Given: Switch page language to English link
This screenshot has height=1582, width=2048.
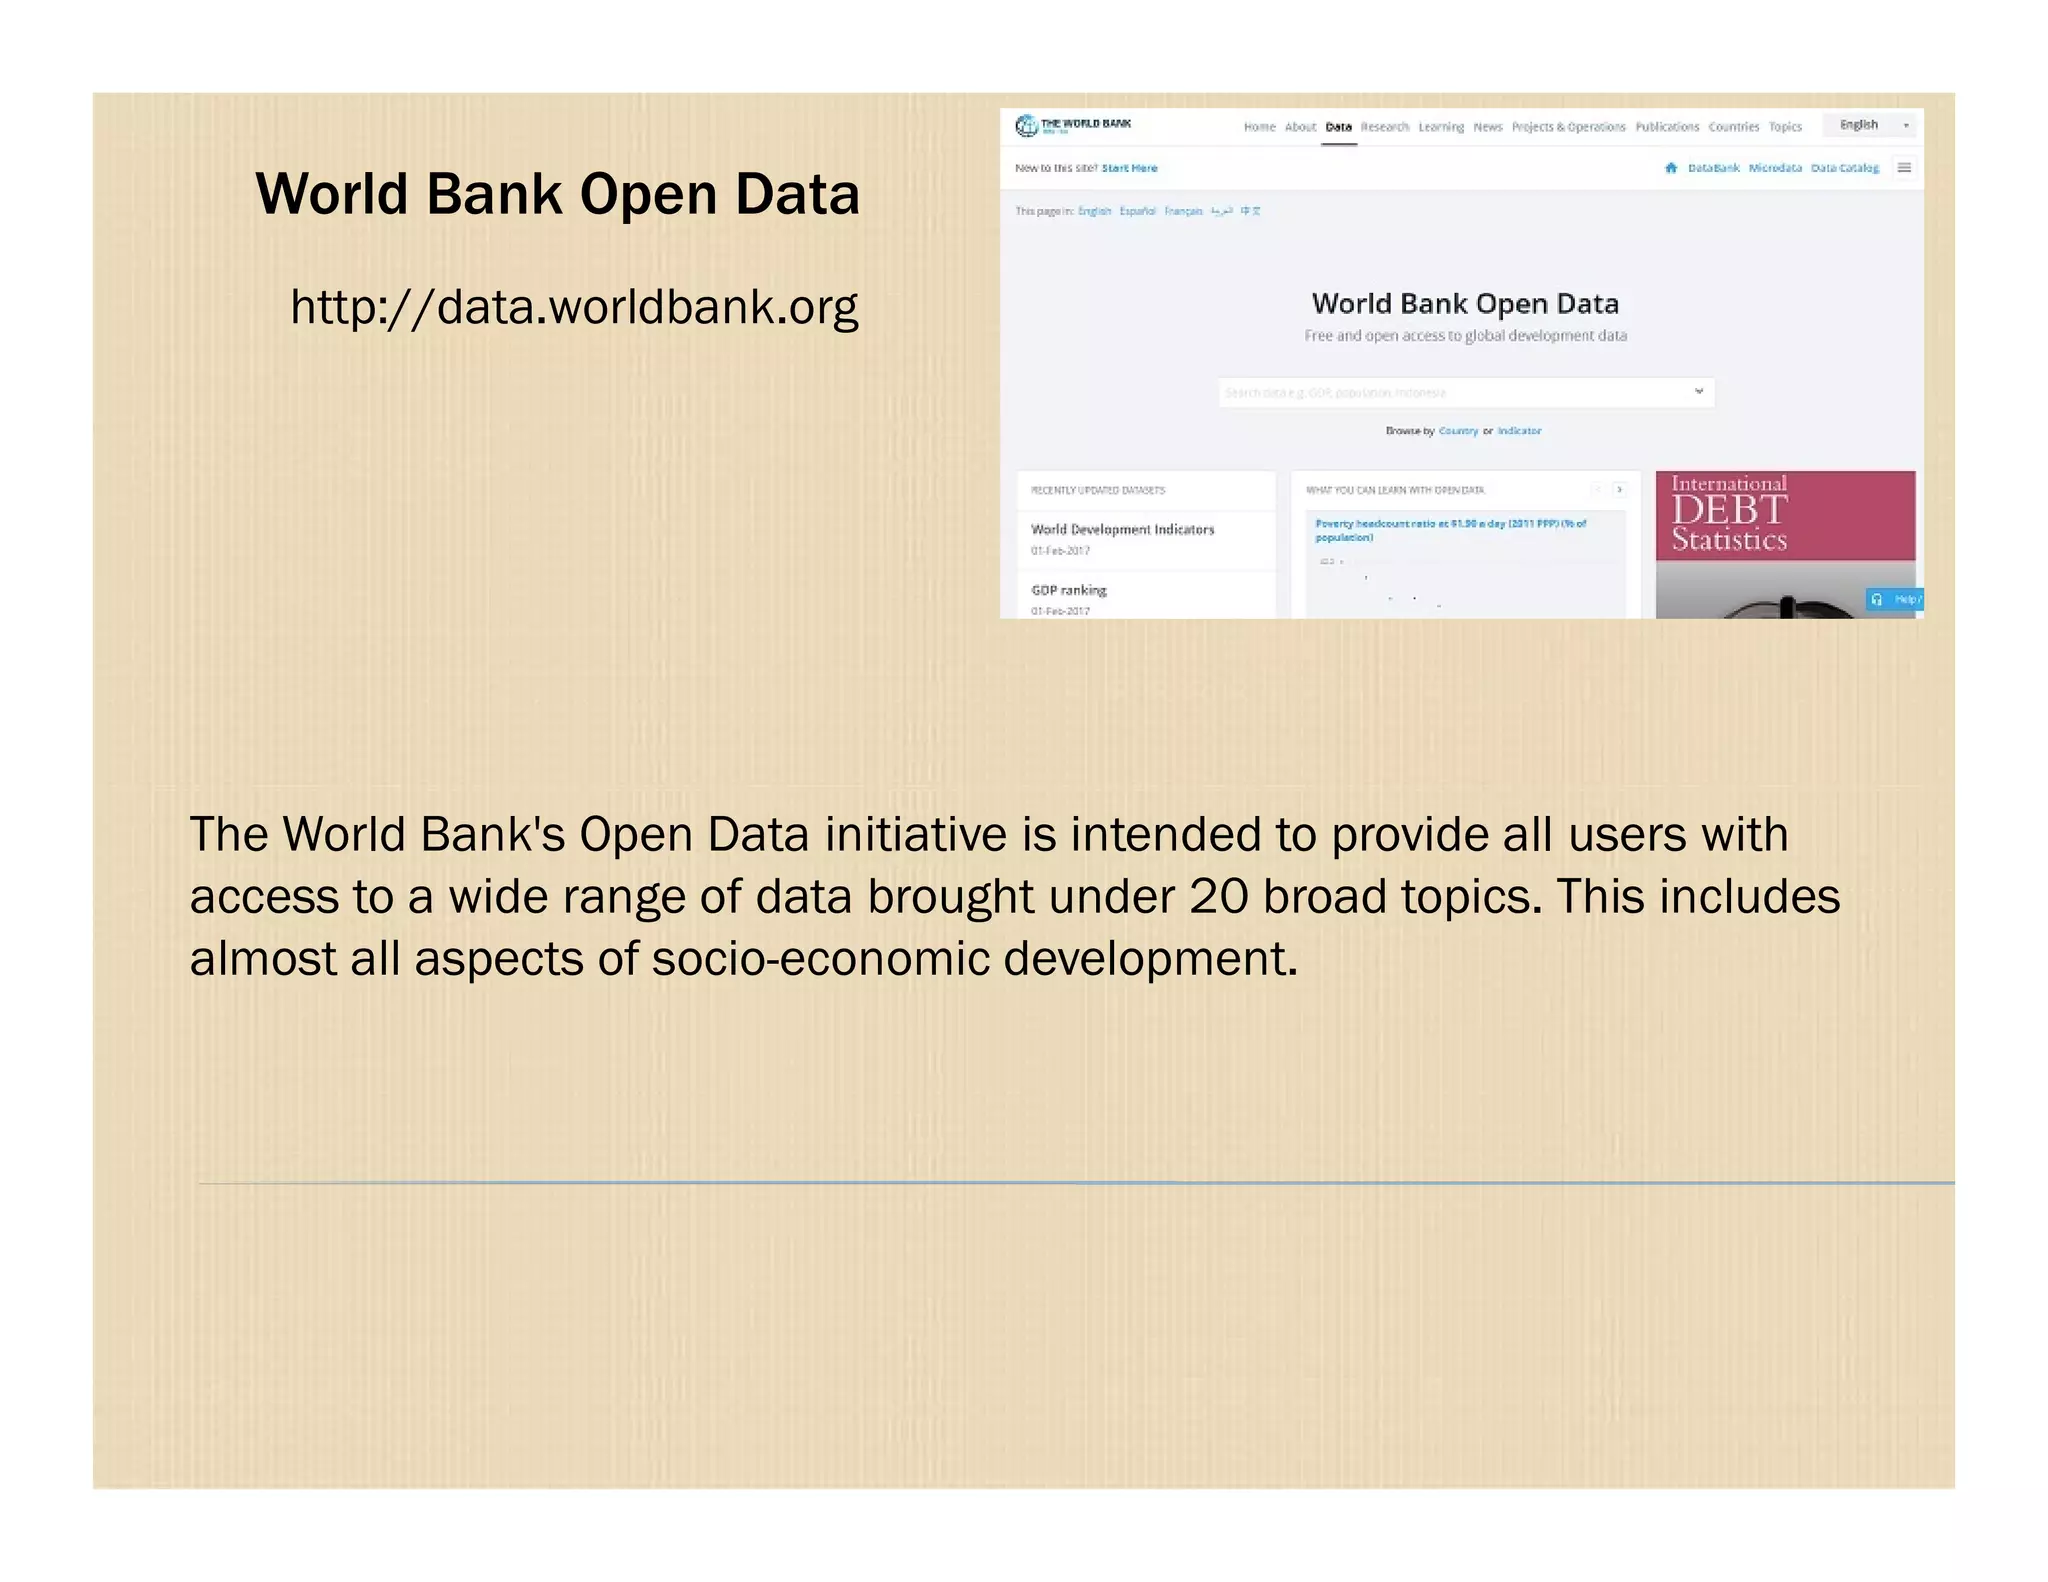Looking at the screenshot, I should 1094,211.
